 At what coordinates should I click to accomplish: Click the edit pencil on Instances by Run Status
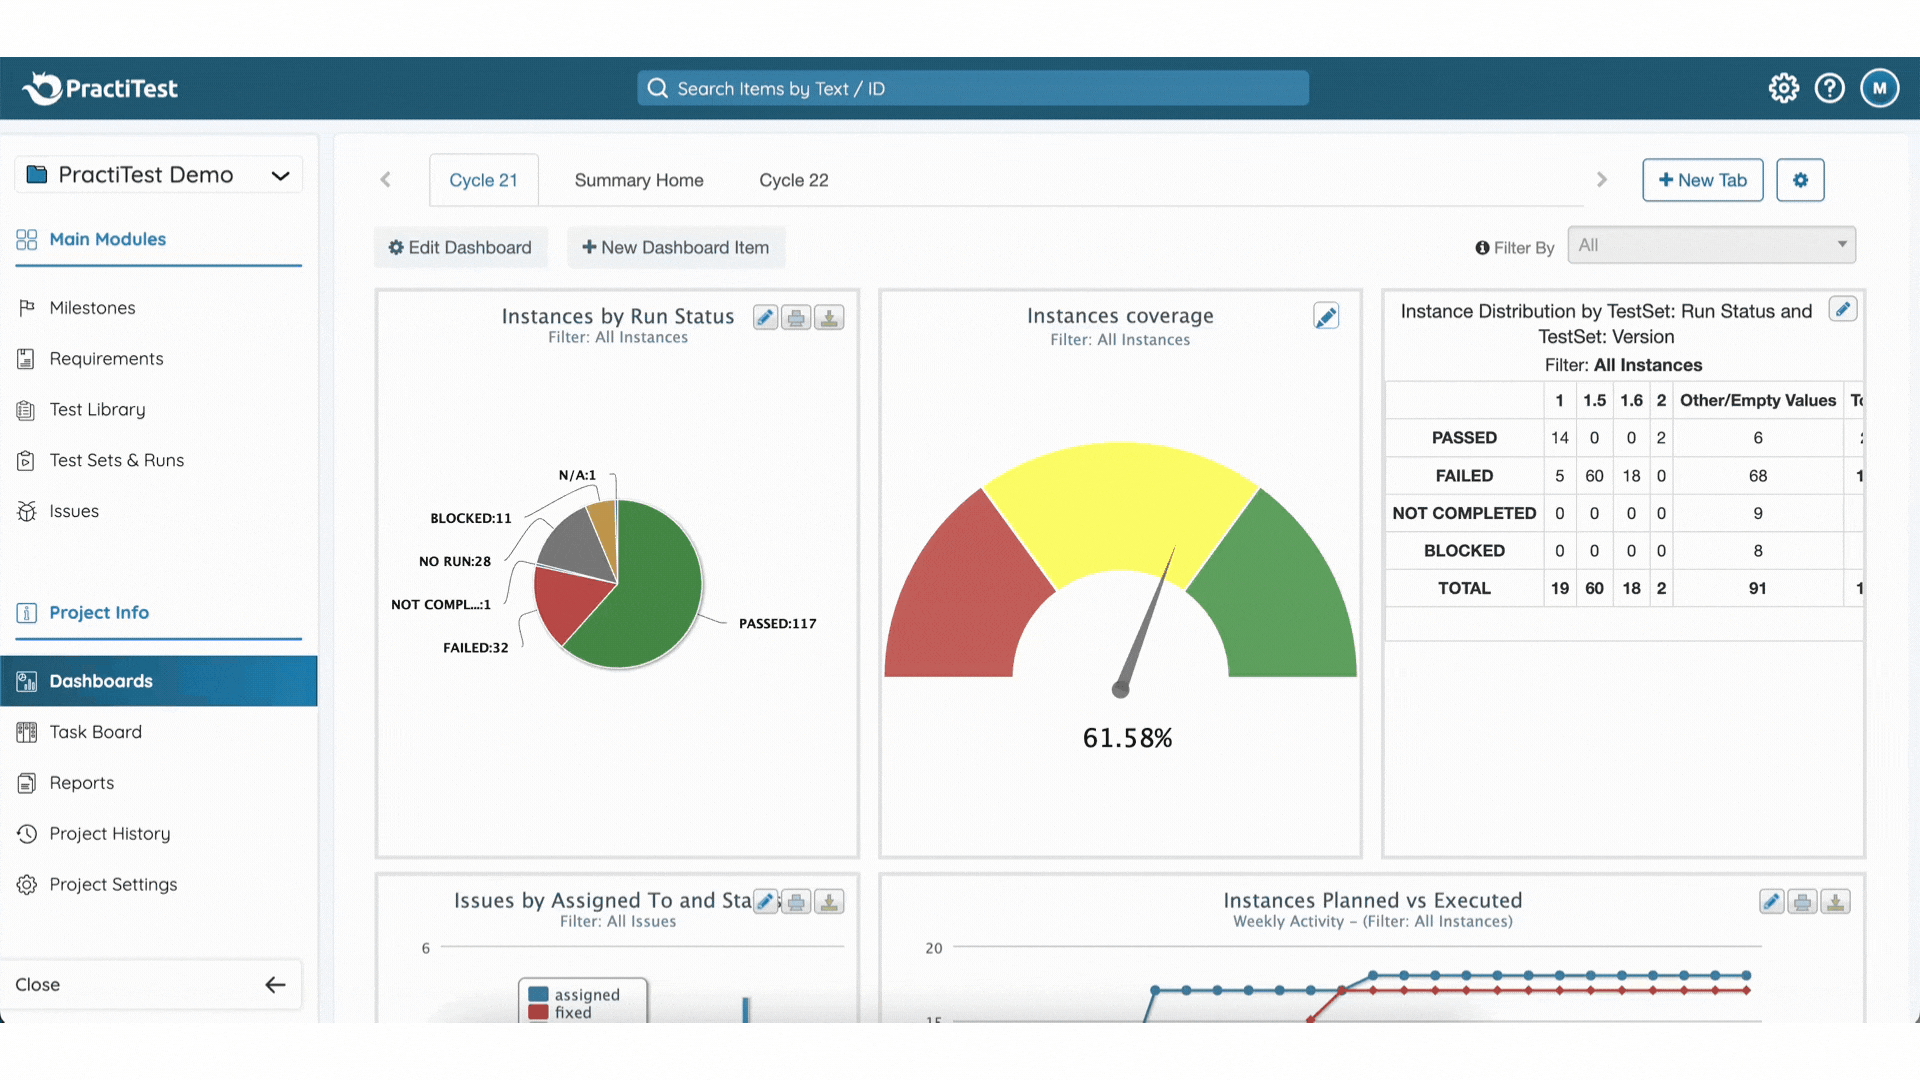(765, 318)
